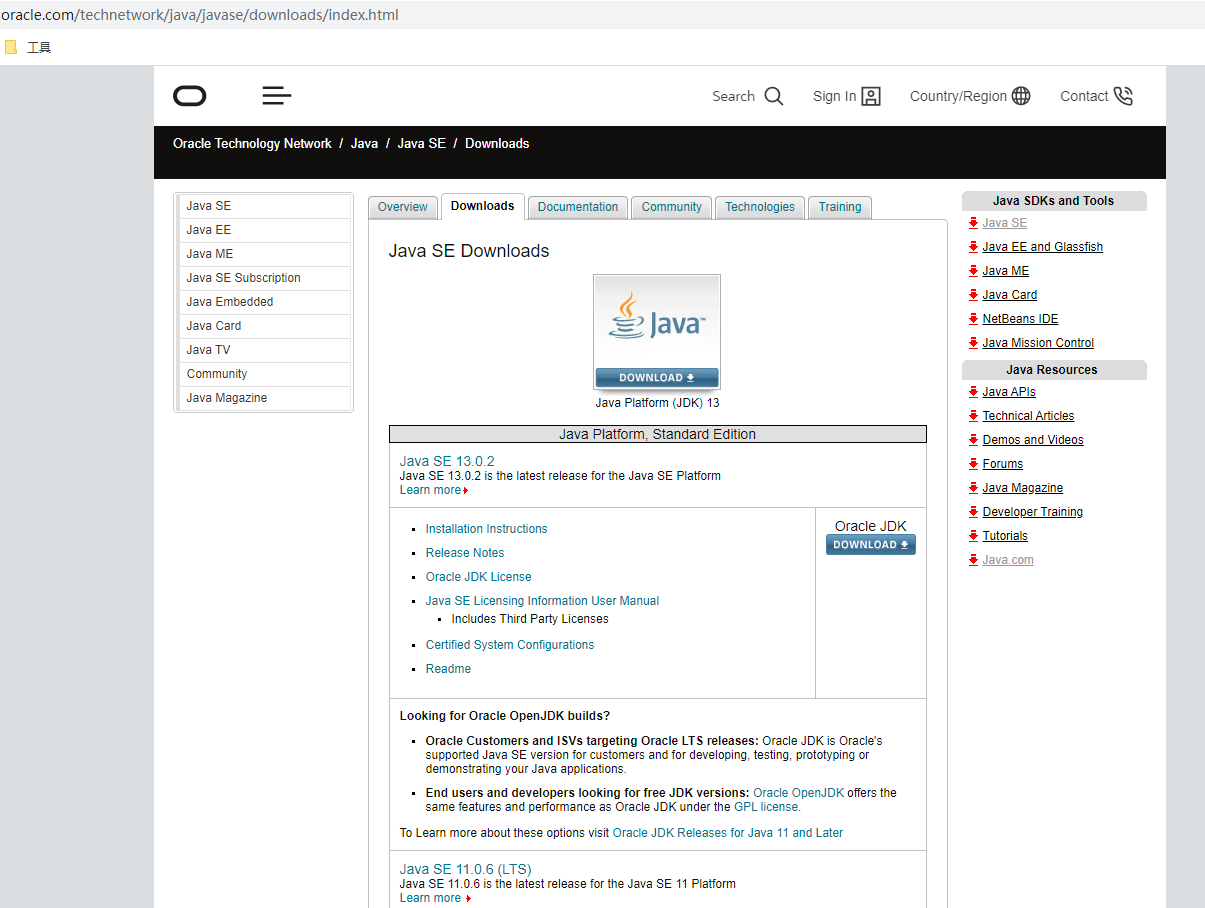The image size is (1205, 908).
Task: Open the Training tab
Action: (x=840, y=207)
